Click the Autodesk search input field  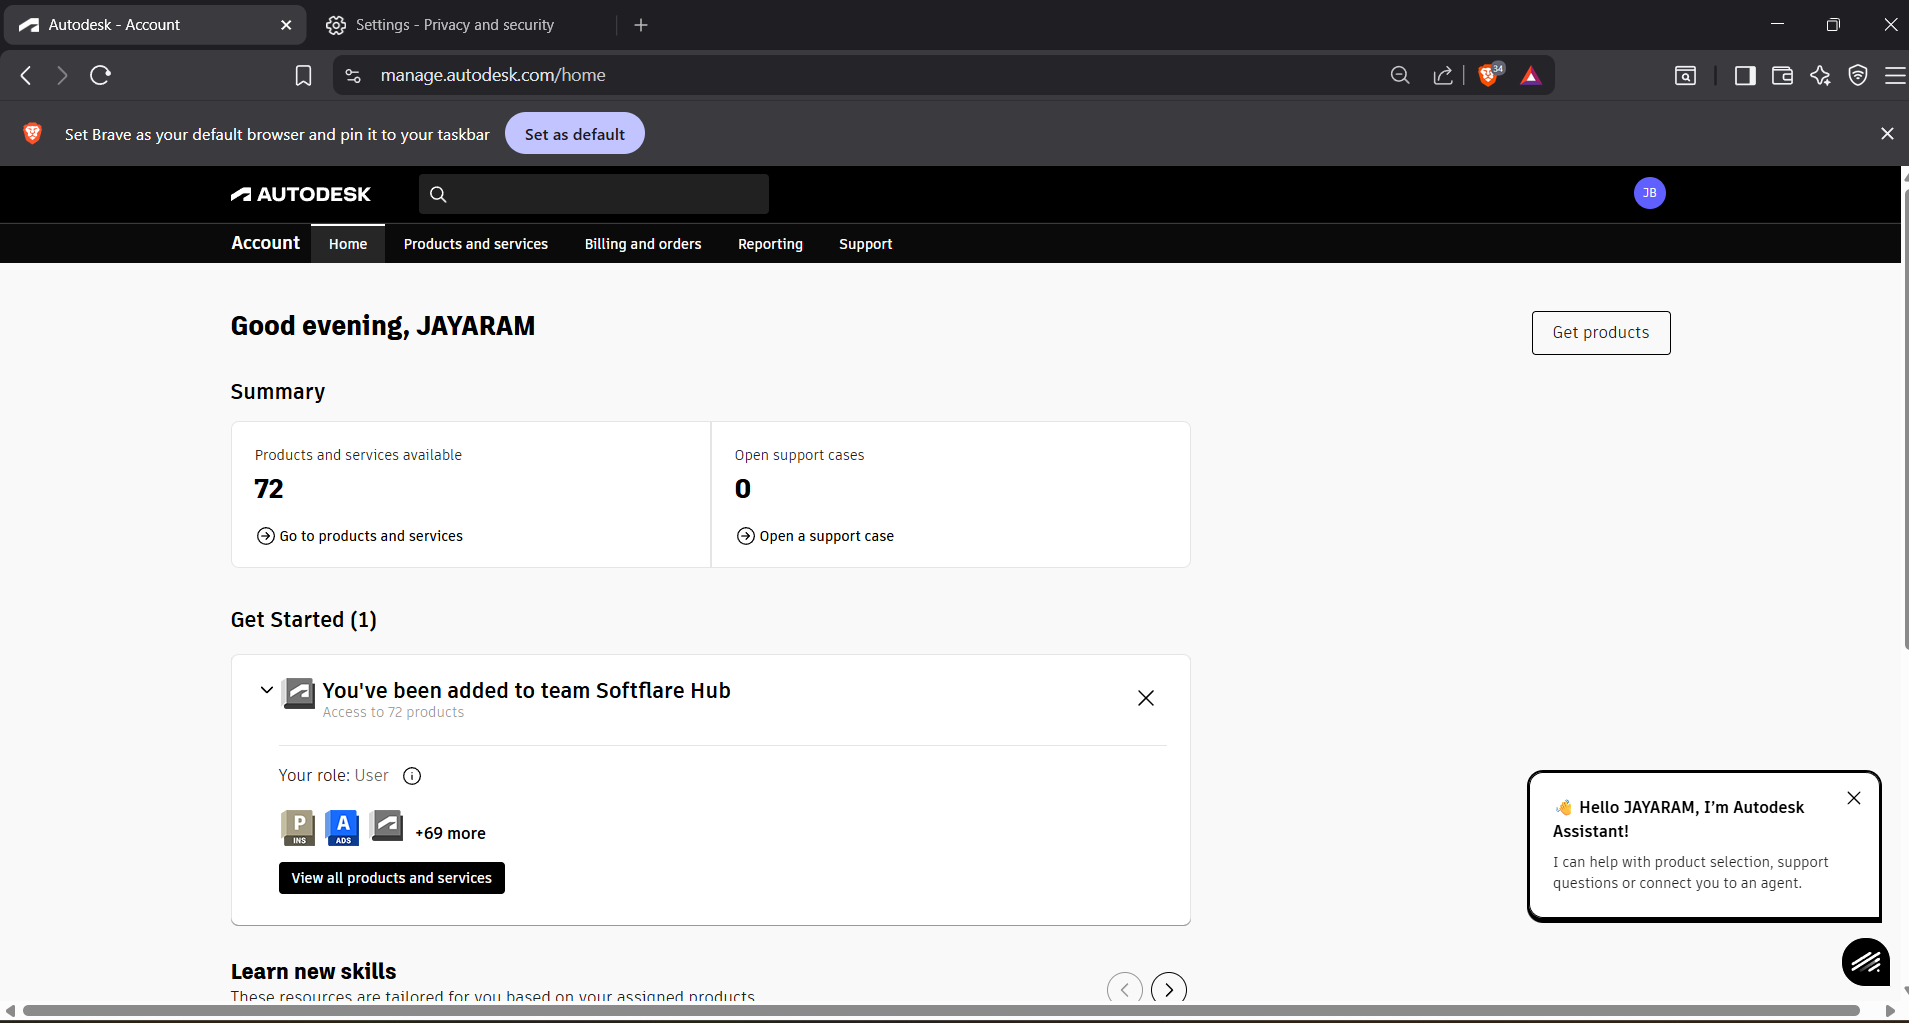click(594, 194)
